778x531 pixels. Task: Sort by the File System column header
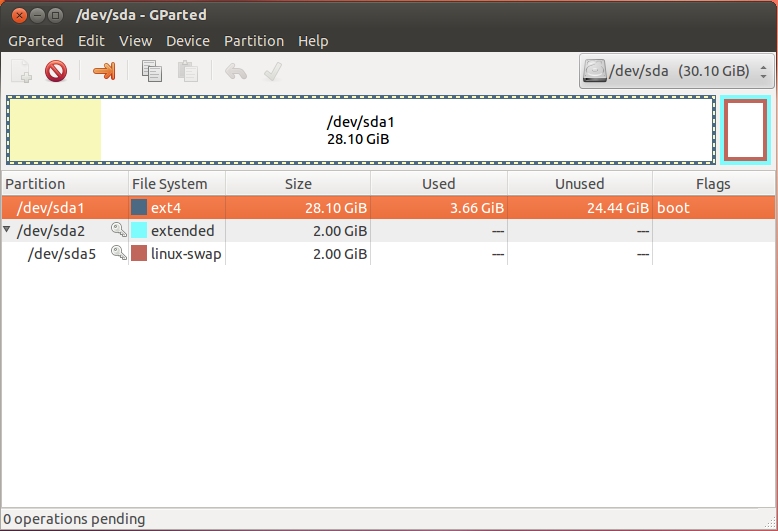coord(177,184)
